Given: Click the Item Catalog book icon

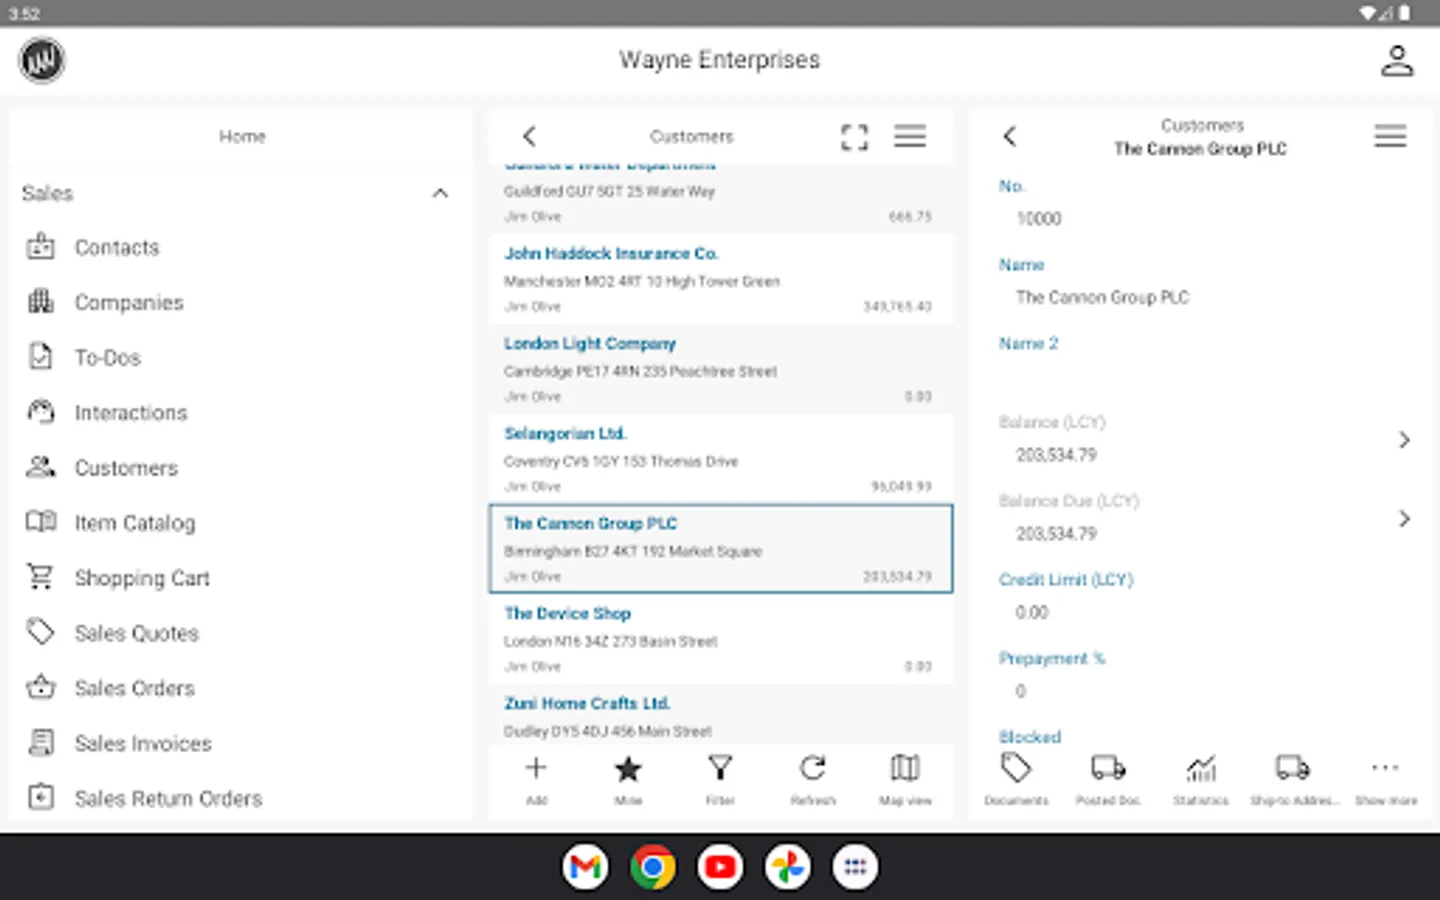Looking at the screenshot, I should 41,521.
